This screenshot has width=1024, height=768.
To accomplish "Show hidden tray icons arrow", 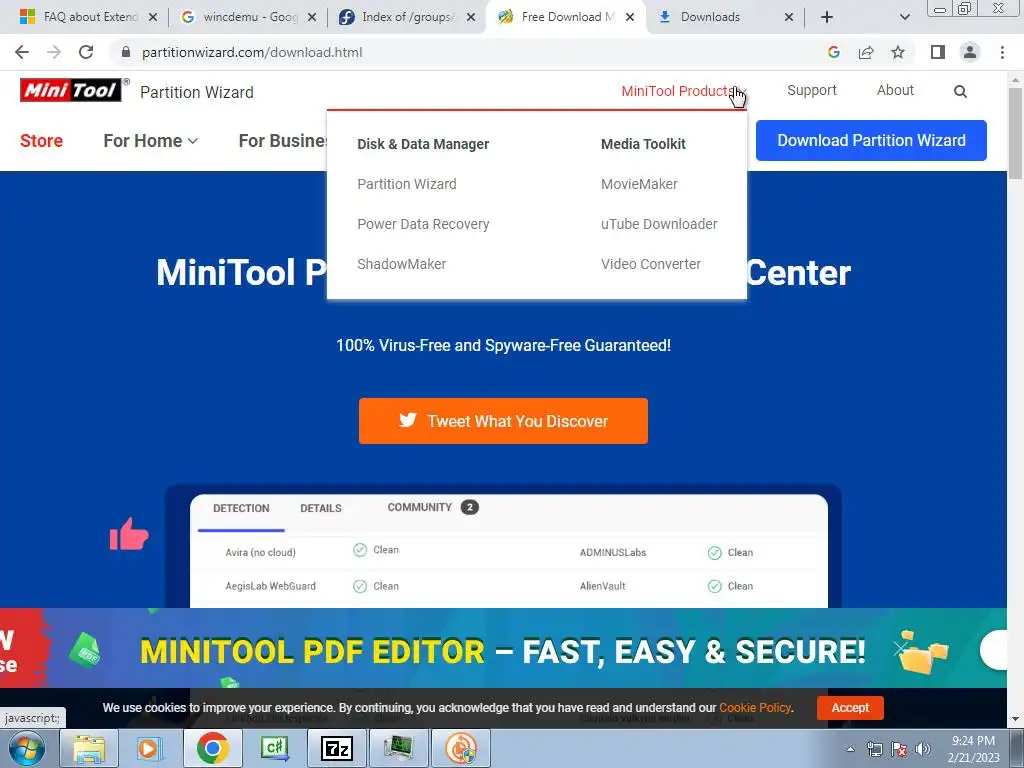I will pos(850,749).
